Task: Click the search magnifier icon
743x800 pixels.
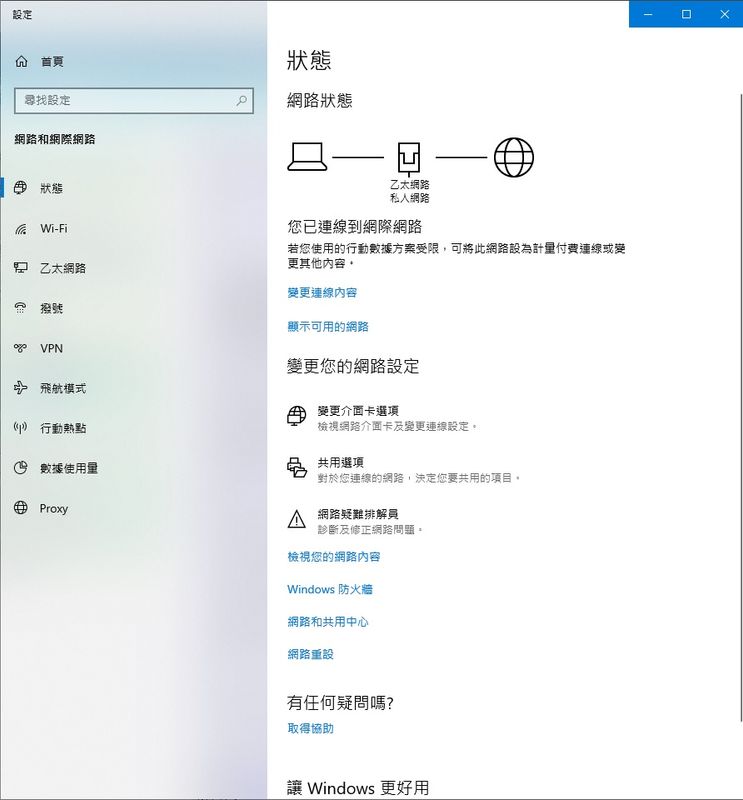Action: (241, 101)
